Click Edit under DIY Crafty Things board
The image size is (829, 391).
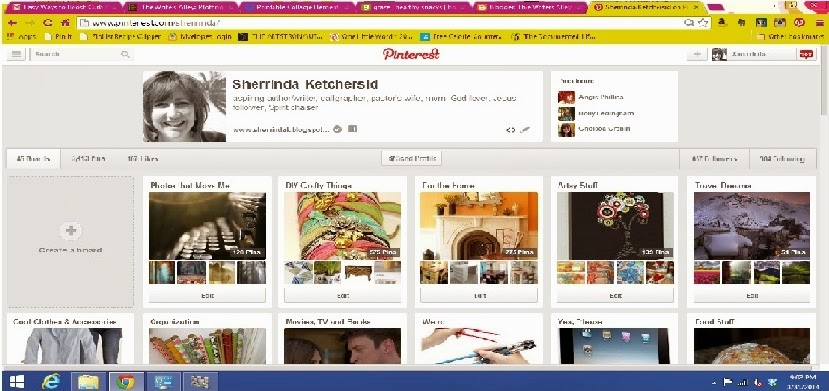343,296
